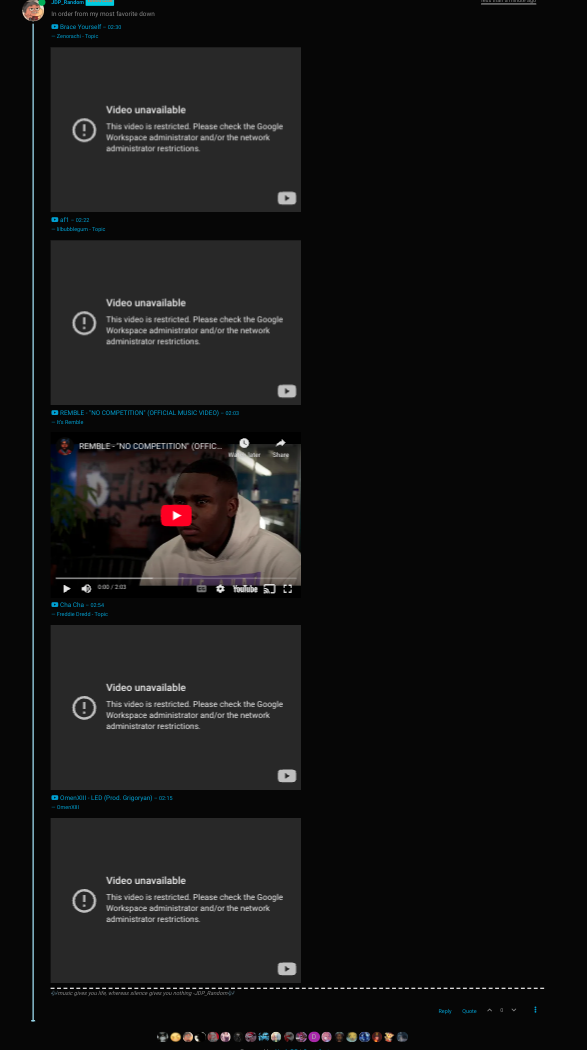This screenshot has width=587, height=1050.
Task: Quote JDP_Random's post
Action: (469, 1011)
